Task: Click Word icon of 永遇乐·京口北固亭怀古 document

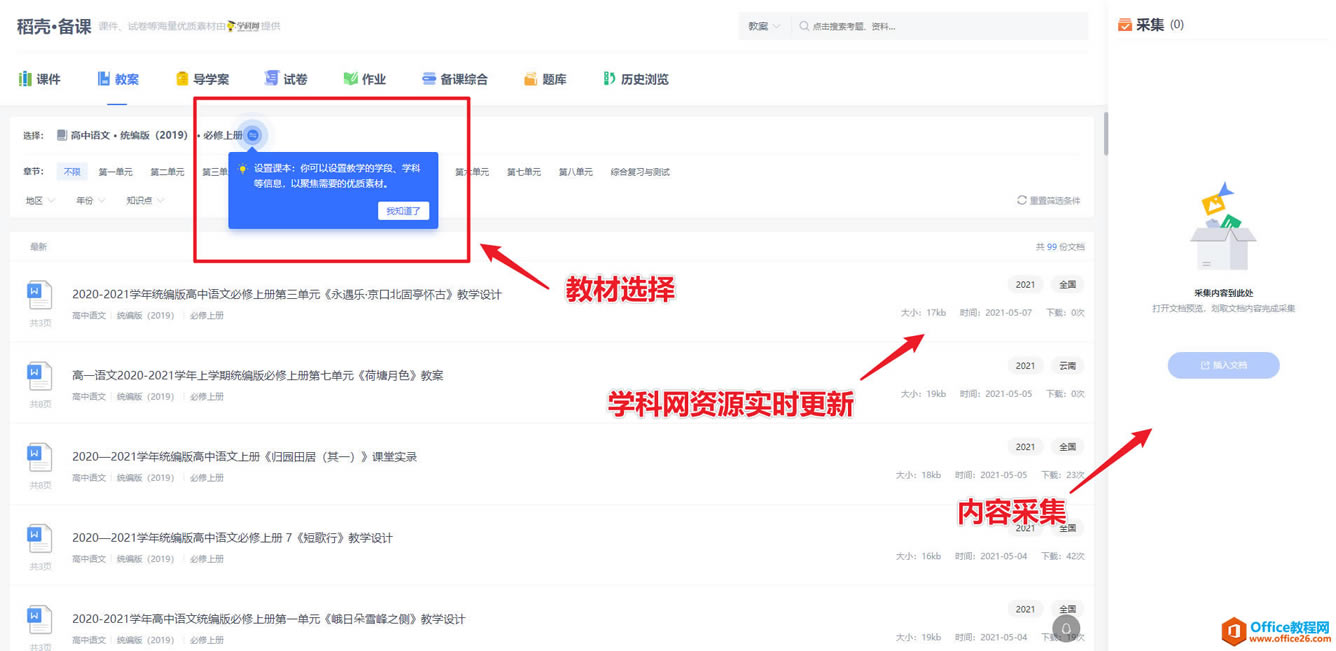Action: coord(39,294)
